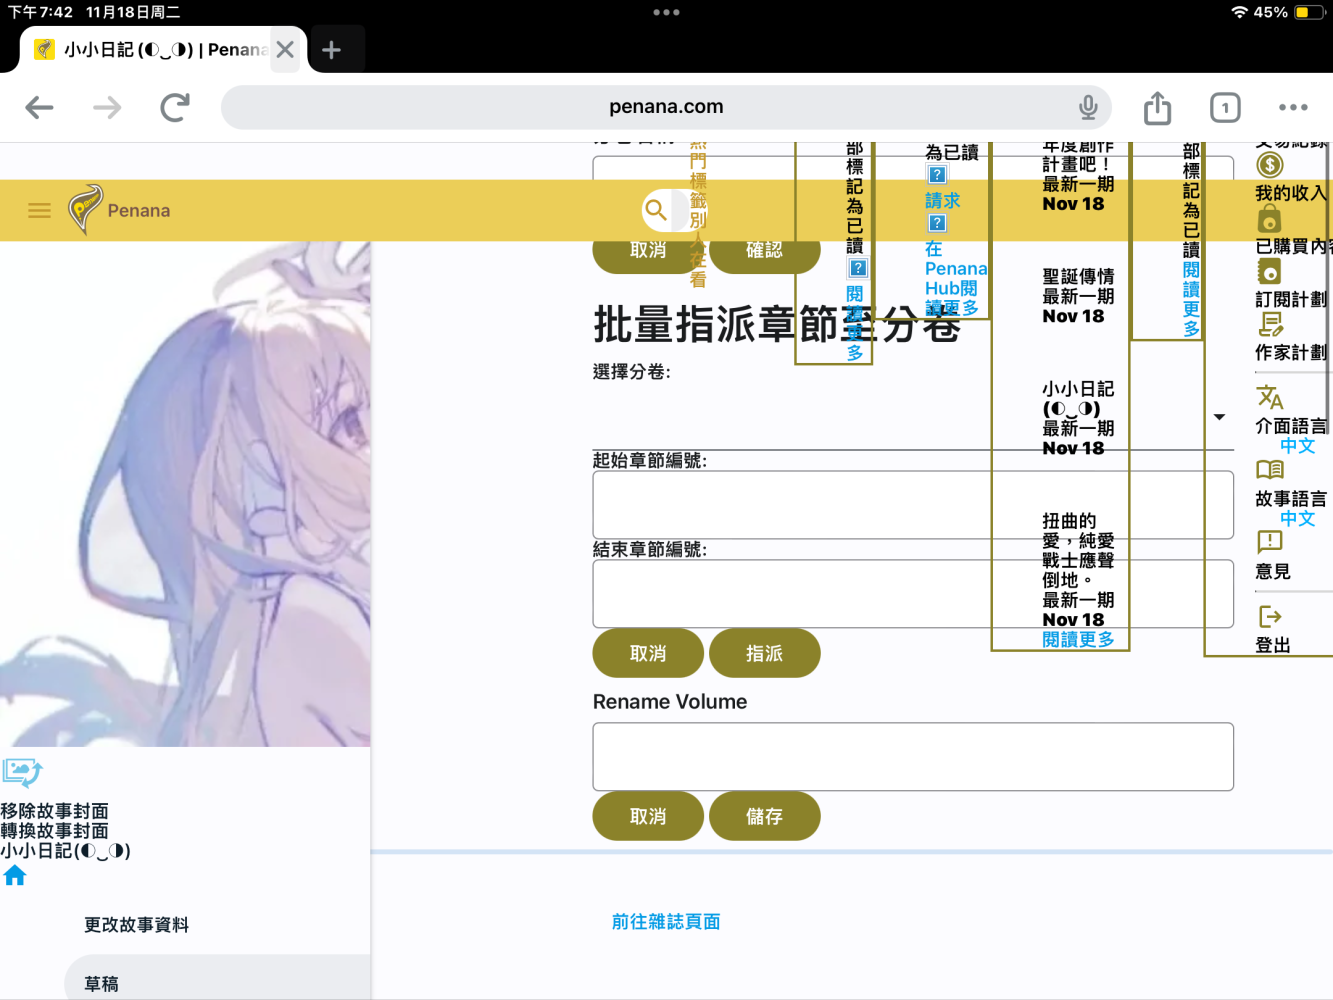Image resolution: width=1333 pixels, height=1000 pixels.
Task: Click the Penana brand name text
Action: pyautogui.click(x=139, y=211)
